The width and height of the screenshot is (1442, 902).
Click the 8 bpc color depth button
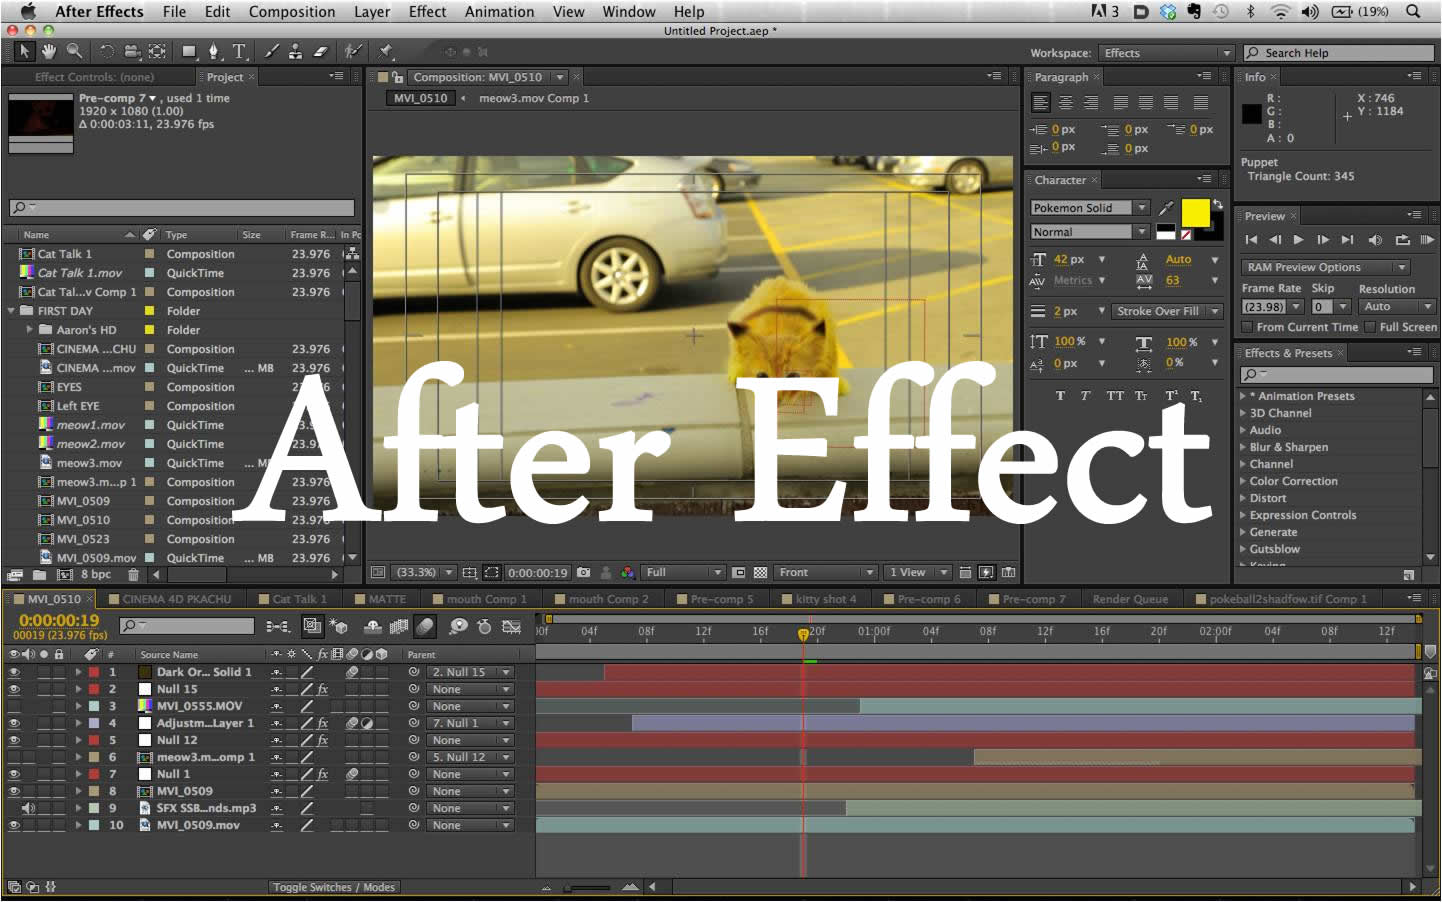[x=96, y=575]
